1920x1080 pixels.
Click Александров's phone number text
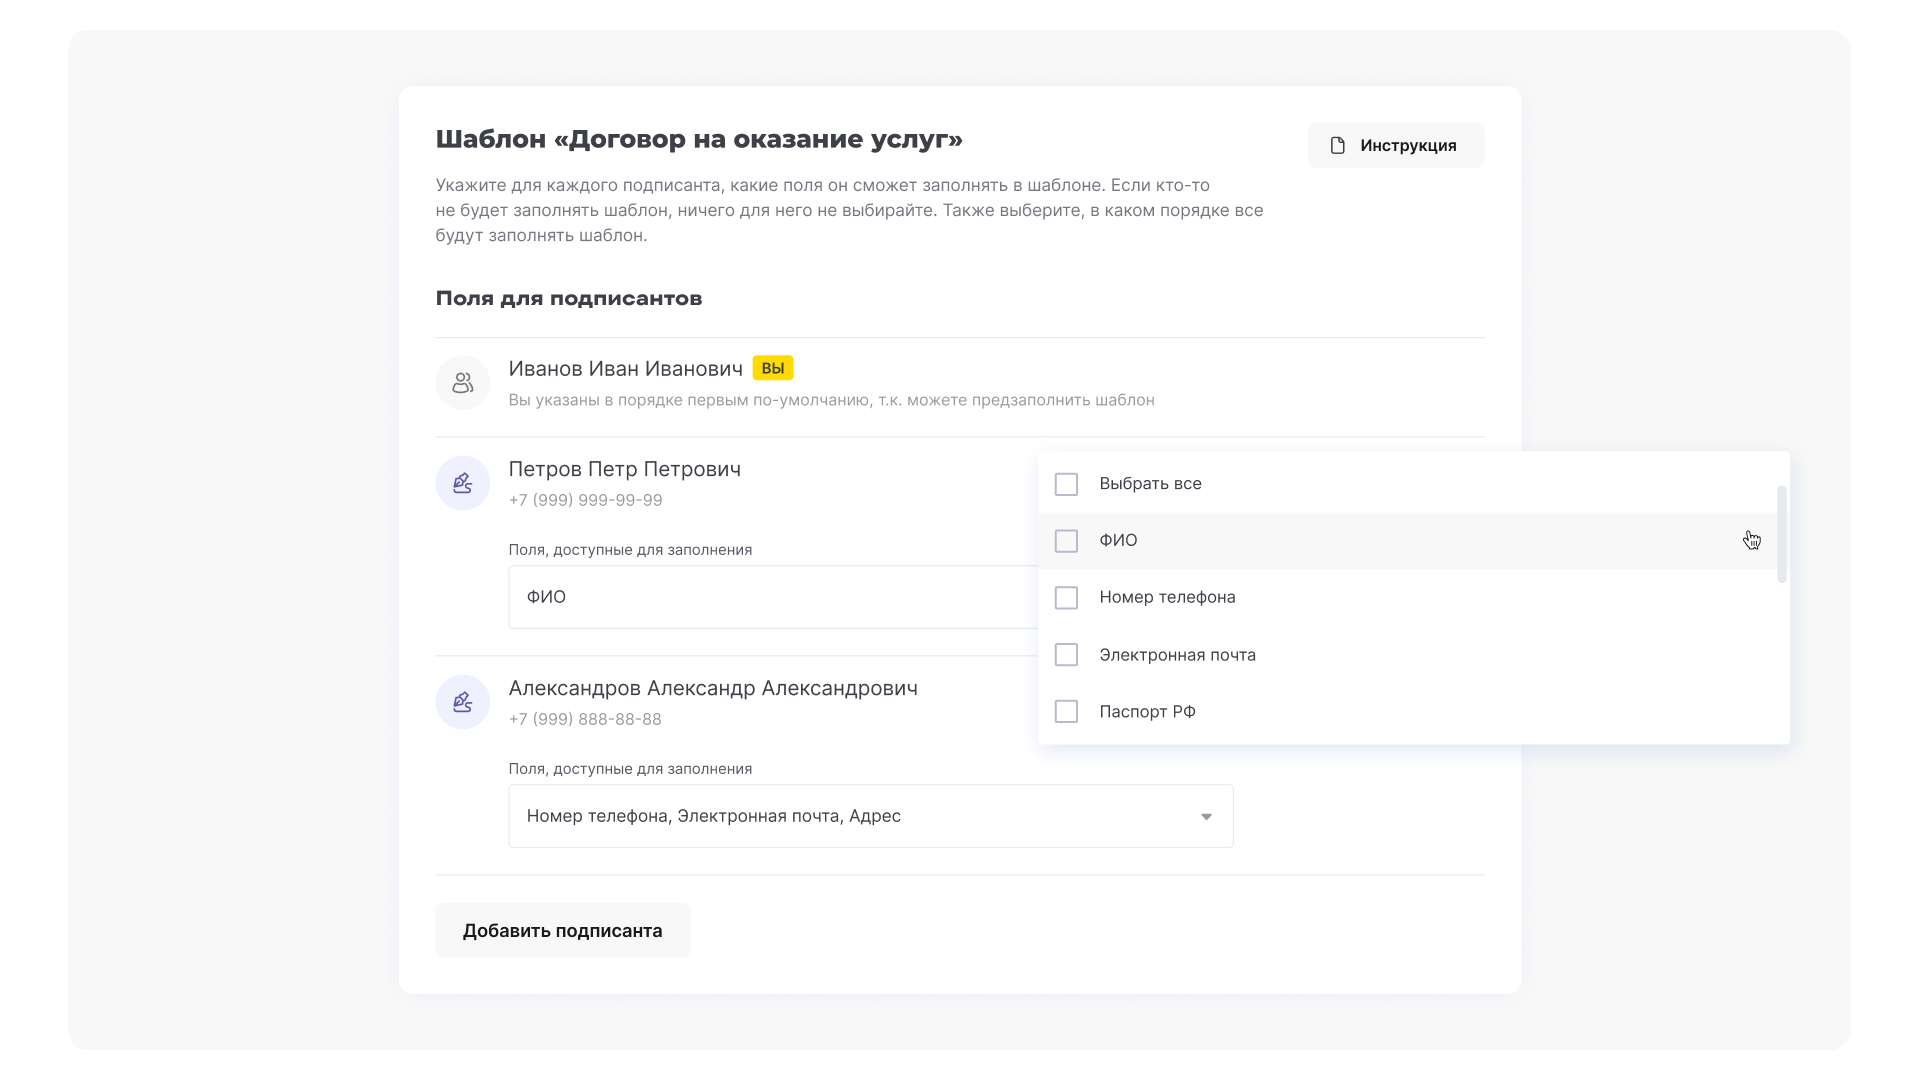pos(585,719)
